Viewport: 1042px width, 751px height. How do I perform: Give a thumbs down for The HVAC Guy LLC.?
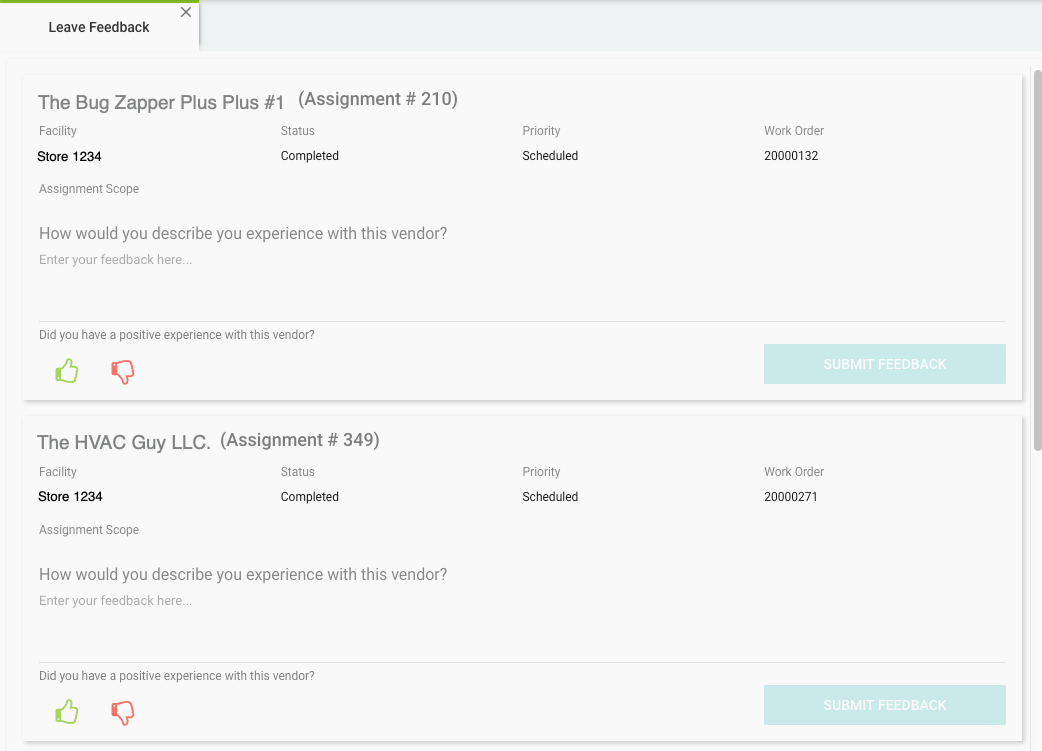click(122, 712)
